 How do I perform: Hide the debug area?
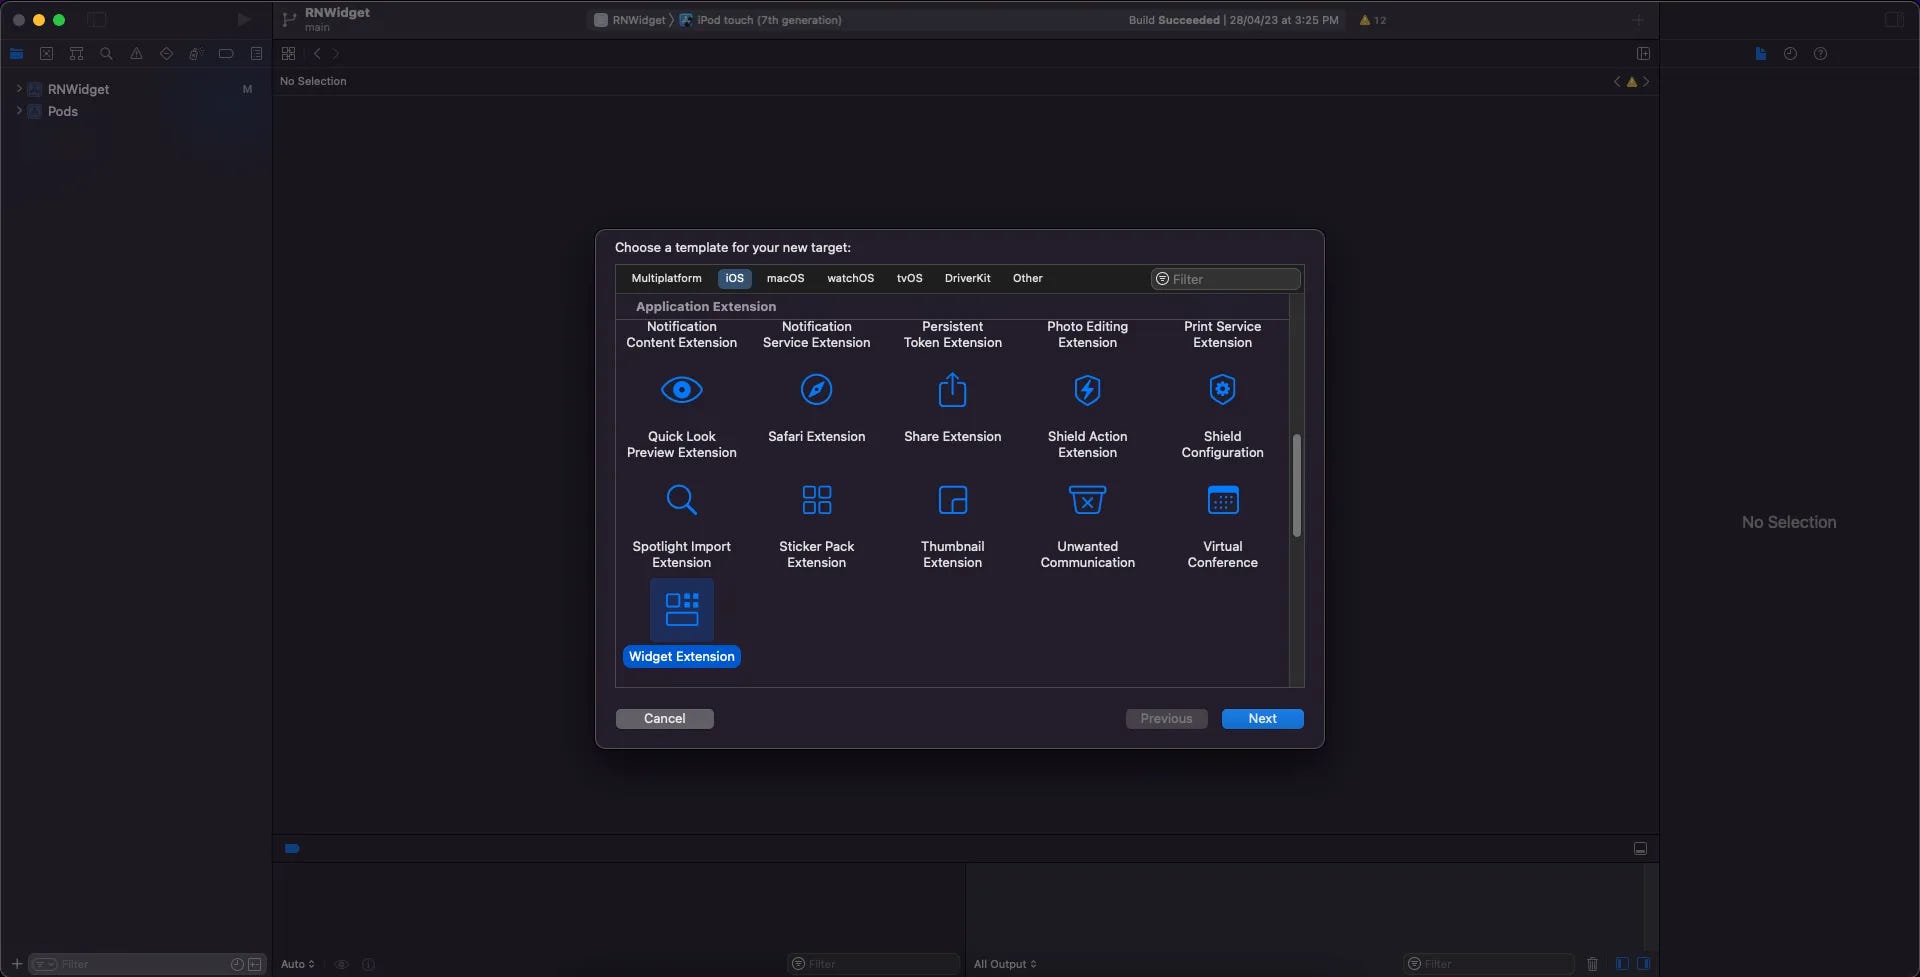pos(1640,848)
